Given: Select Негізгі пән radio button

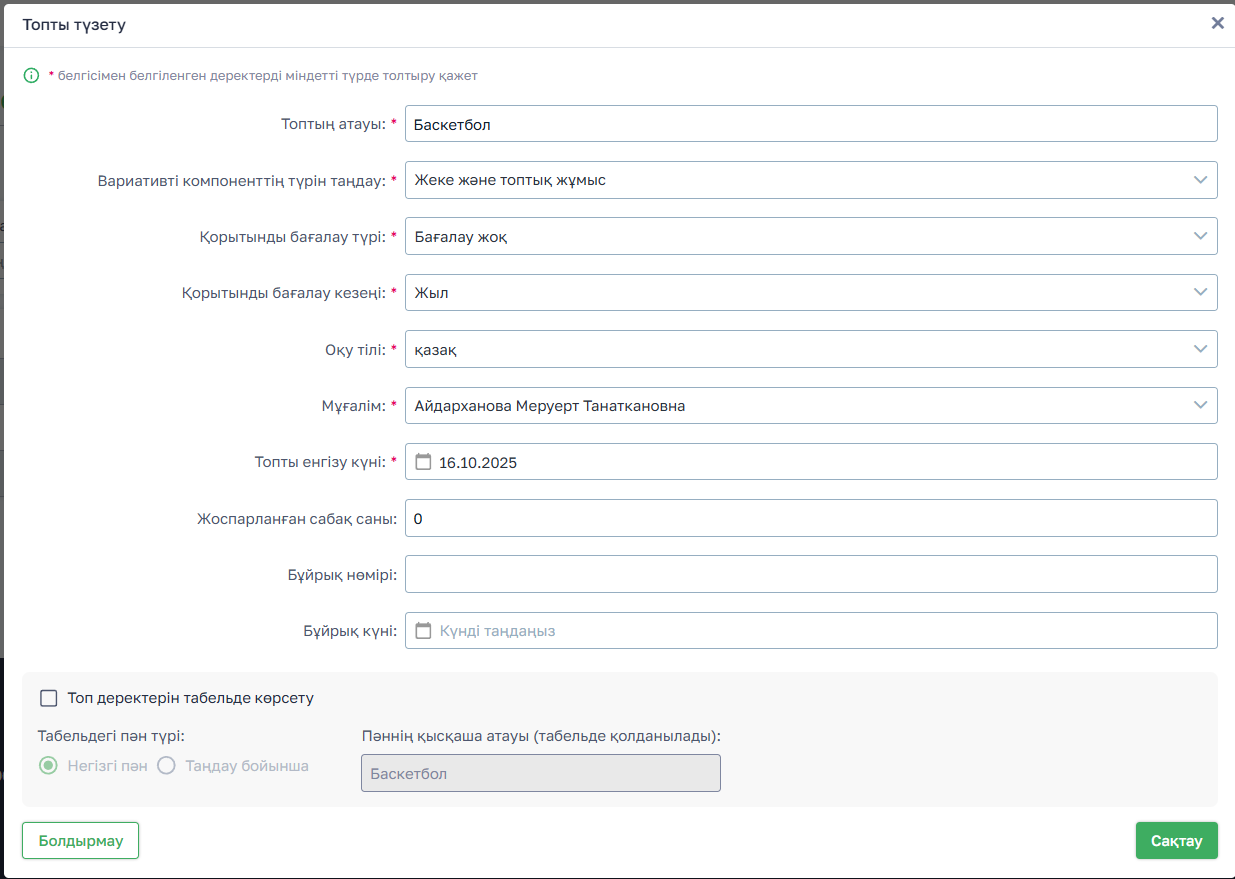Looking at the screenshot, I should point(47,766).
